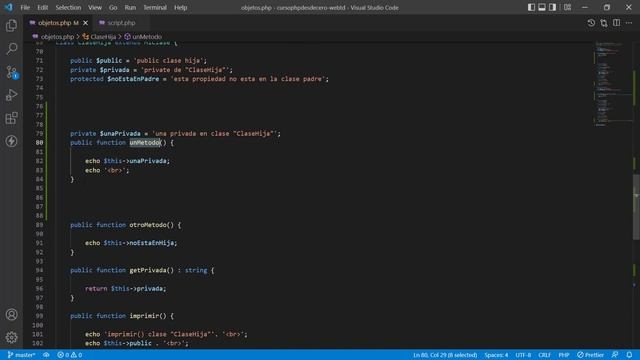The width and height of the screenshot is (640, 360).
Task: Change encoding via UTF-8
Action: coord(523,355)
